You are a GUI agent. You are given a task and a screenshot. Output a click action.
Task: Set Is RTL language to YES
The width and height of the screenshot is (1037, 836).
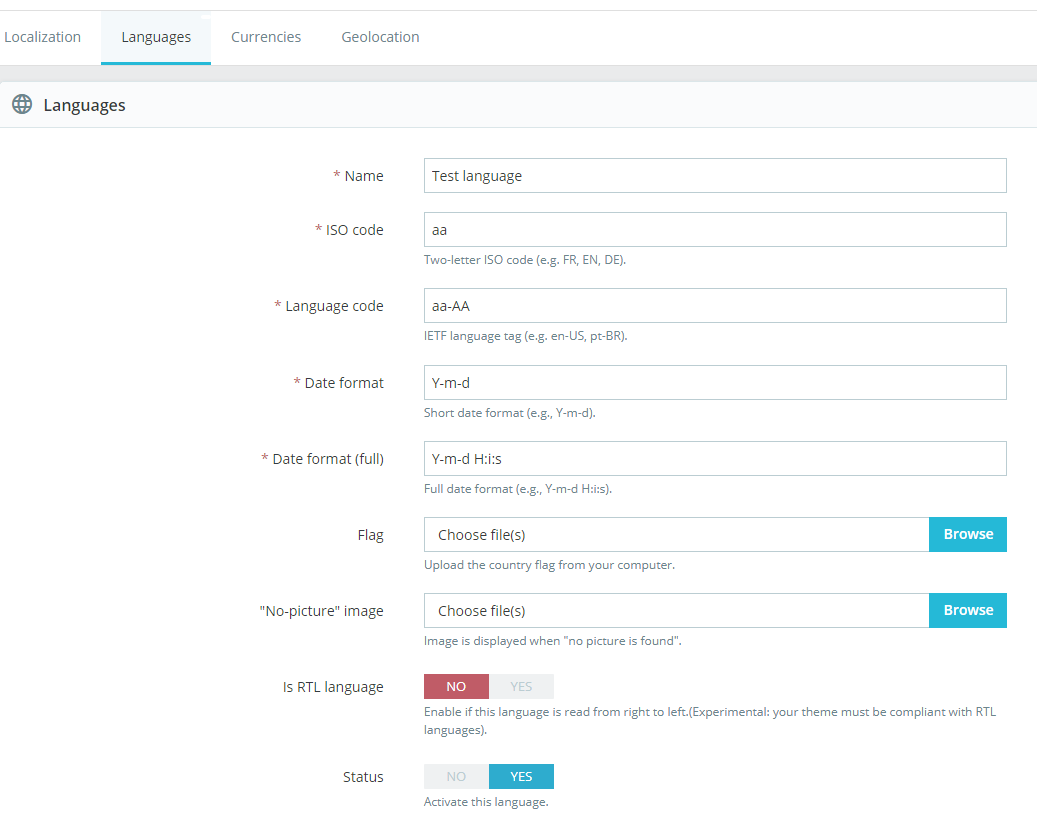click(521, 687)
